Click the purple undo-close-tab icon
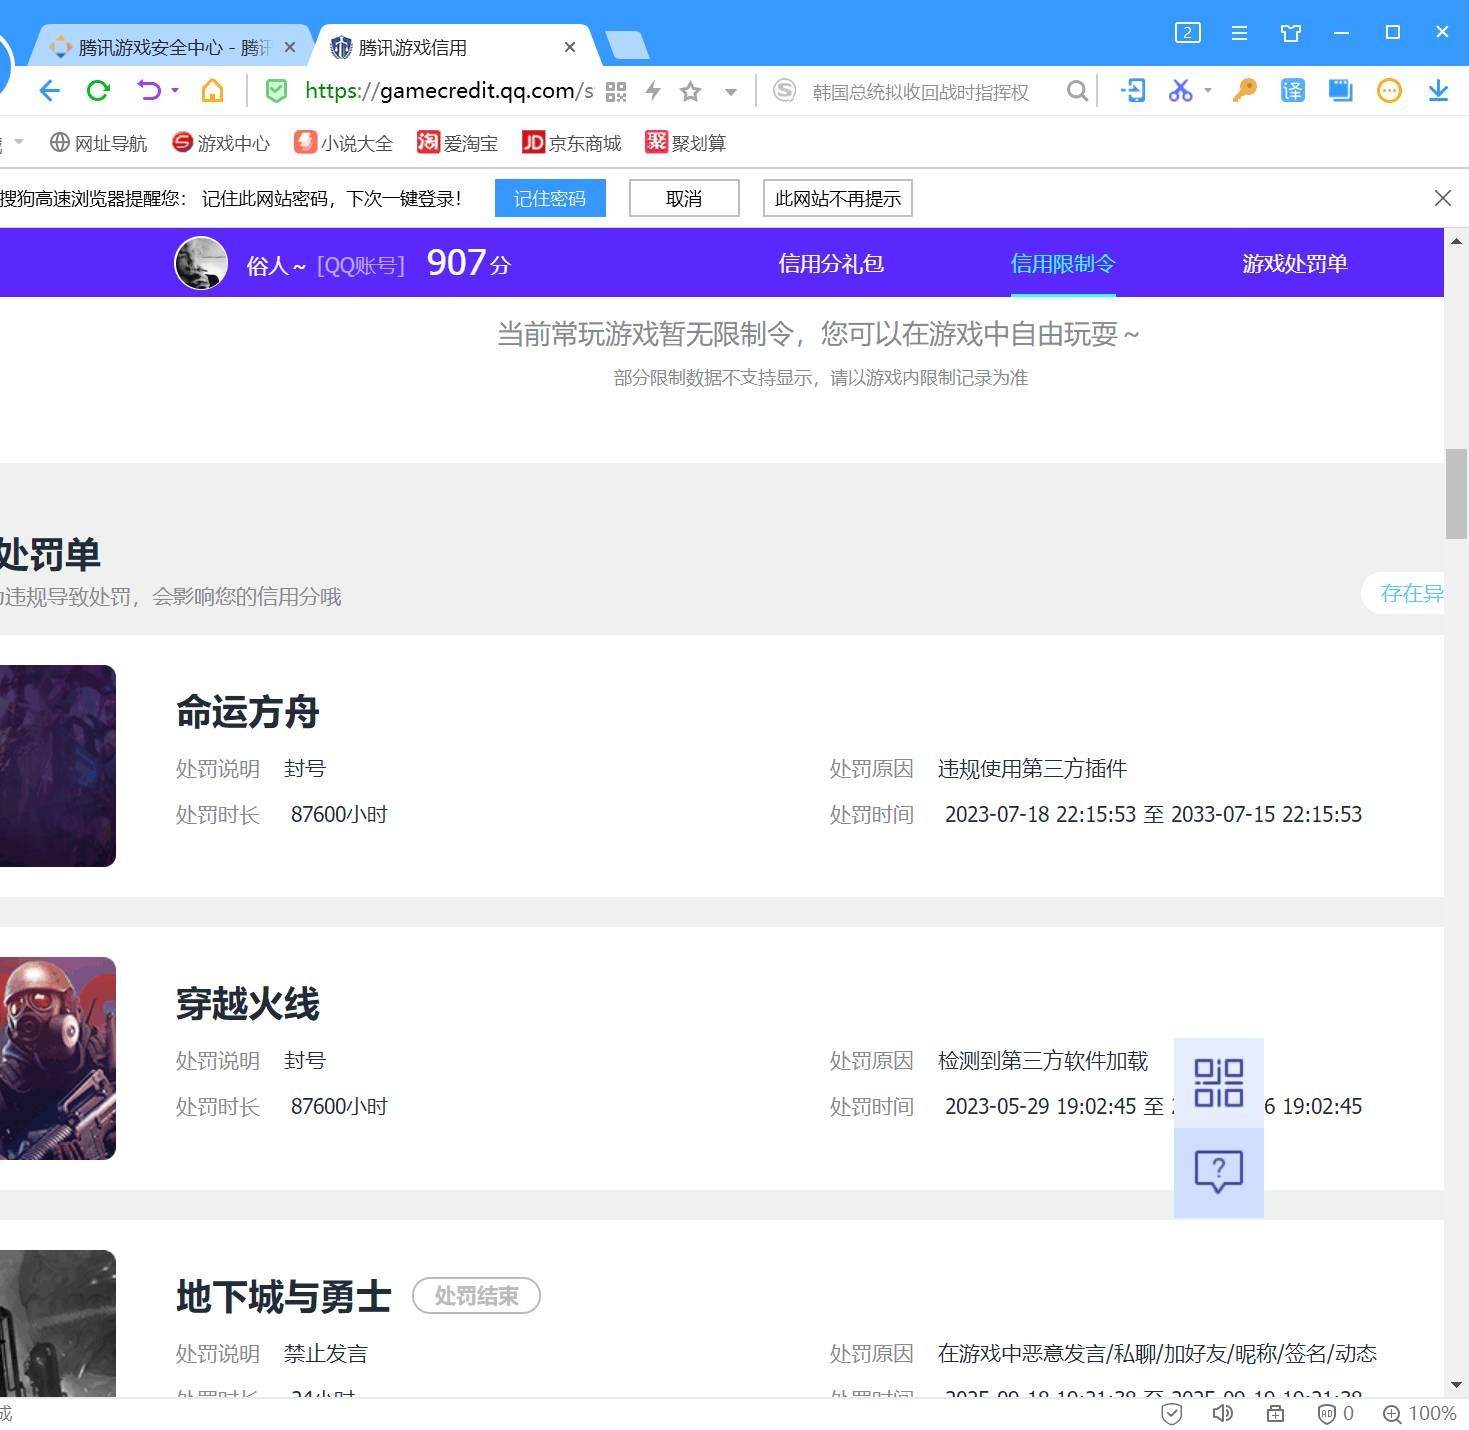 pyautogui.click(x=148, y=91)
